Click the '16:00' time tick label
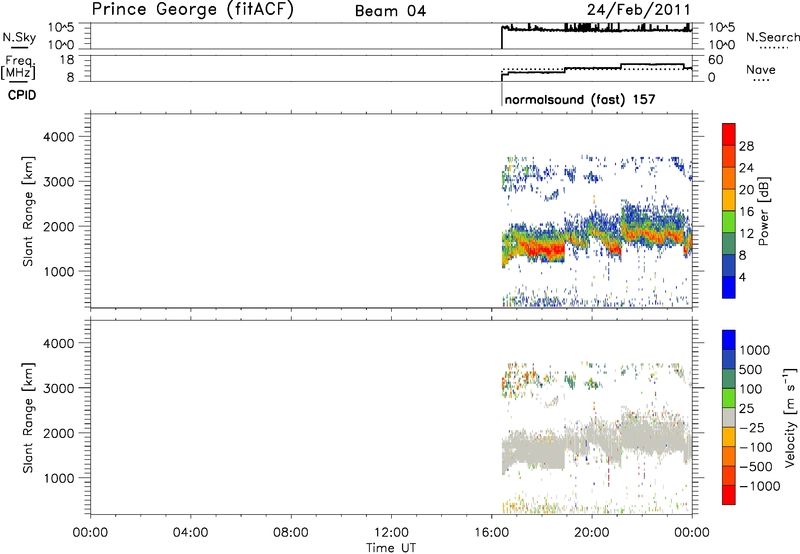The height and width of the screenshot is (554, 800). coord(491,533)
